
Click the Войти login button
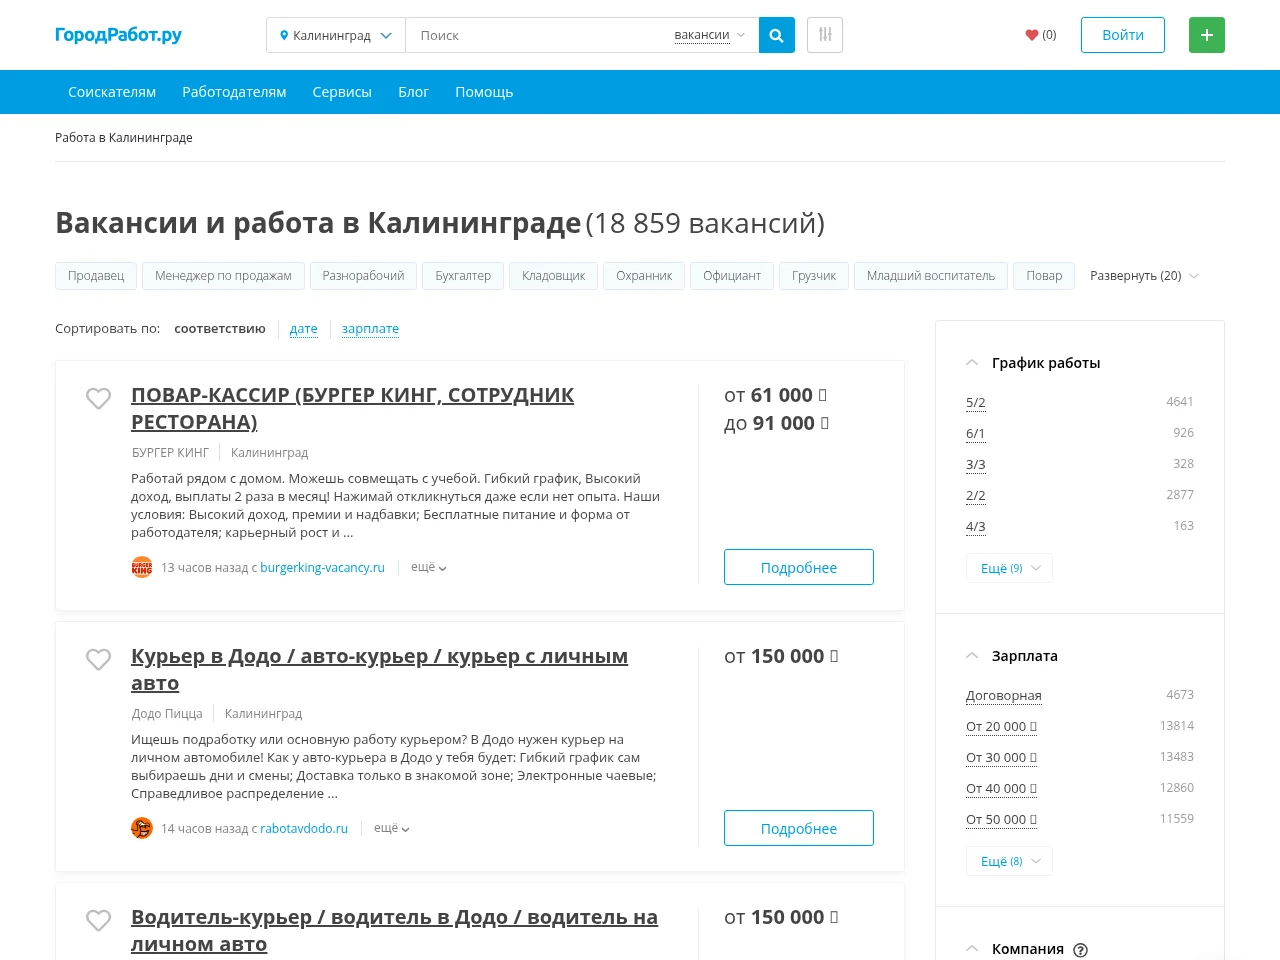tap(1123, 35)
